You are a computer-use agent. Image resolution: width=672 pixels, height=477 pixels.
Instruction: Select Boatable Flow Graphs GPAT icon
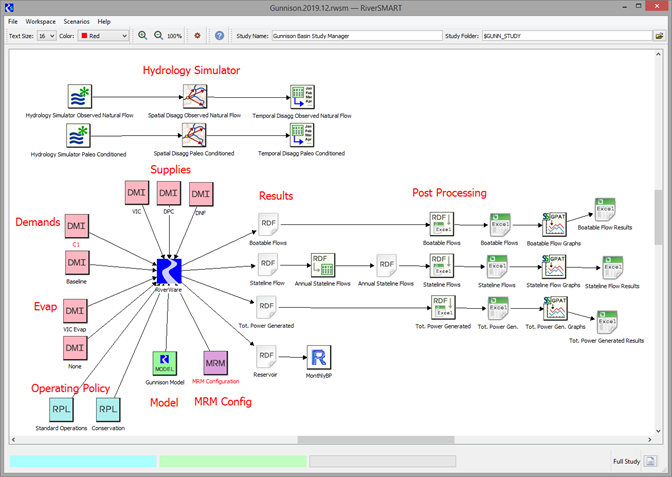pos(553,223)
